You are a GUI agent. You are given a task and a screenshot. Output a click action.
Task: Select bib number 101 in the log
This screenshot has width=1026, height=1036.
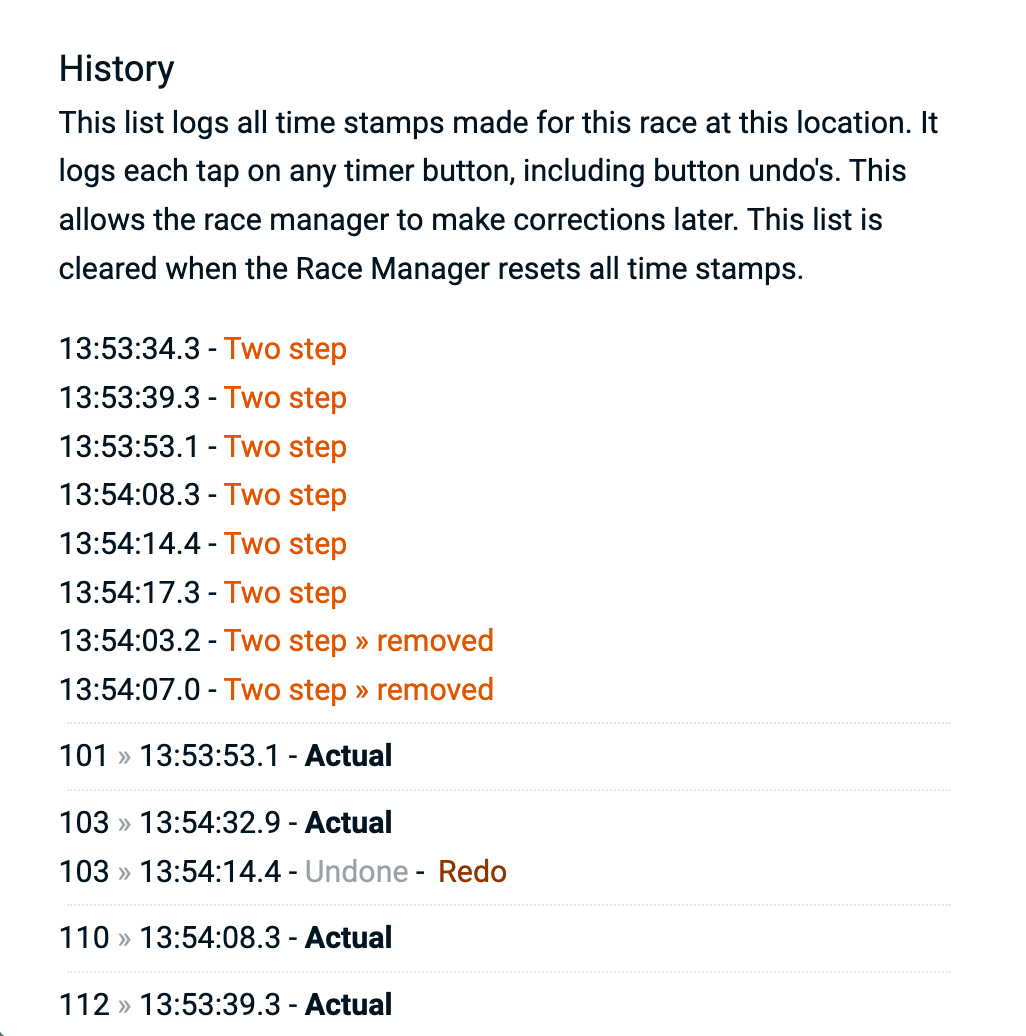coord(83,756)
